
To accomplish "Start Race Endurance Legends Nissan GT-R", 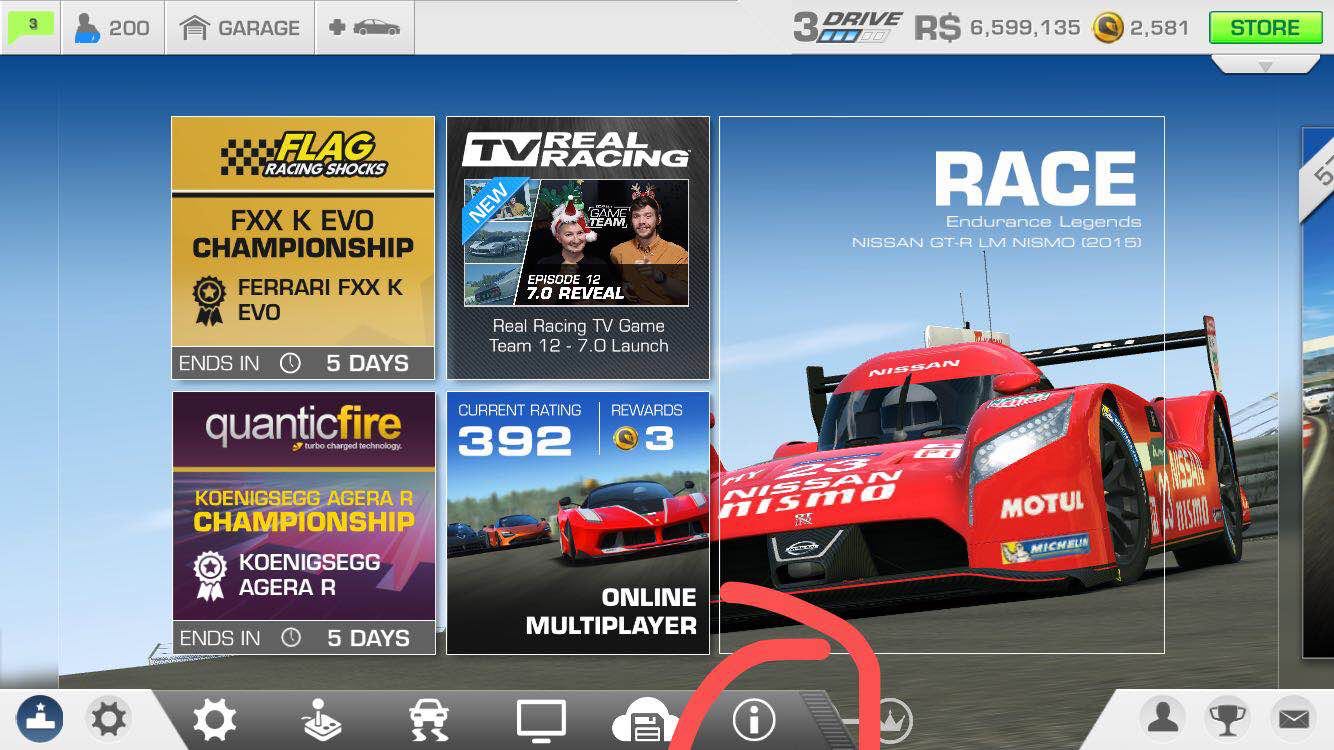I will click(x=941, y=385).
